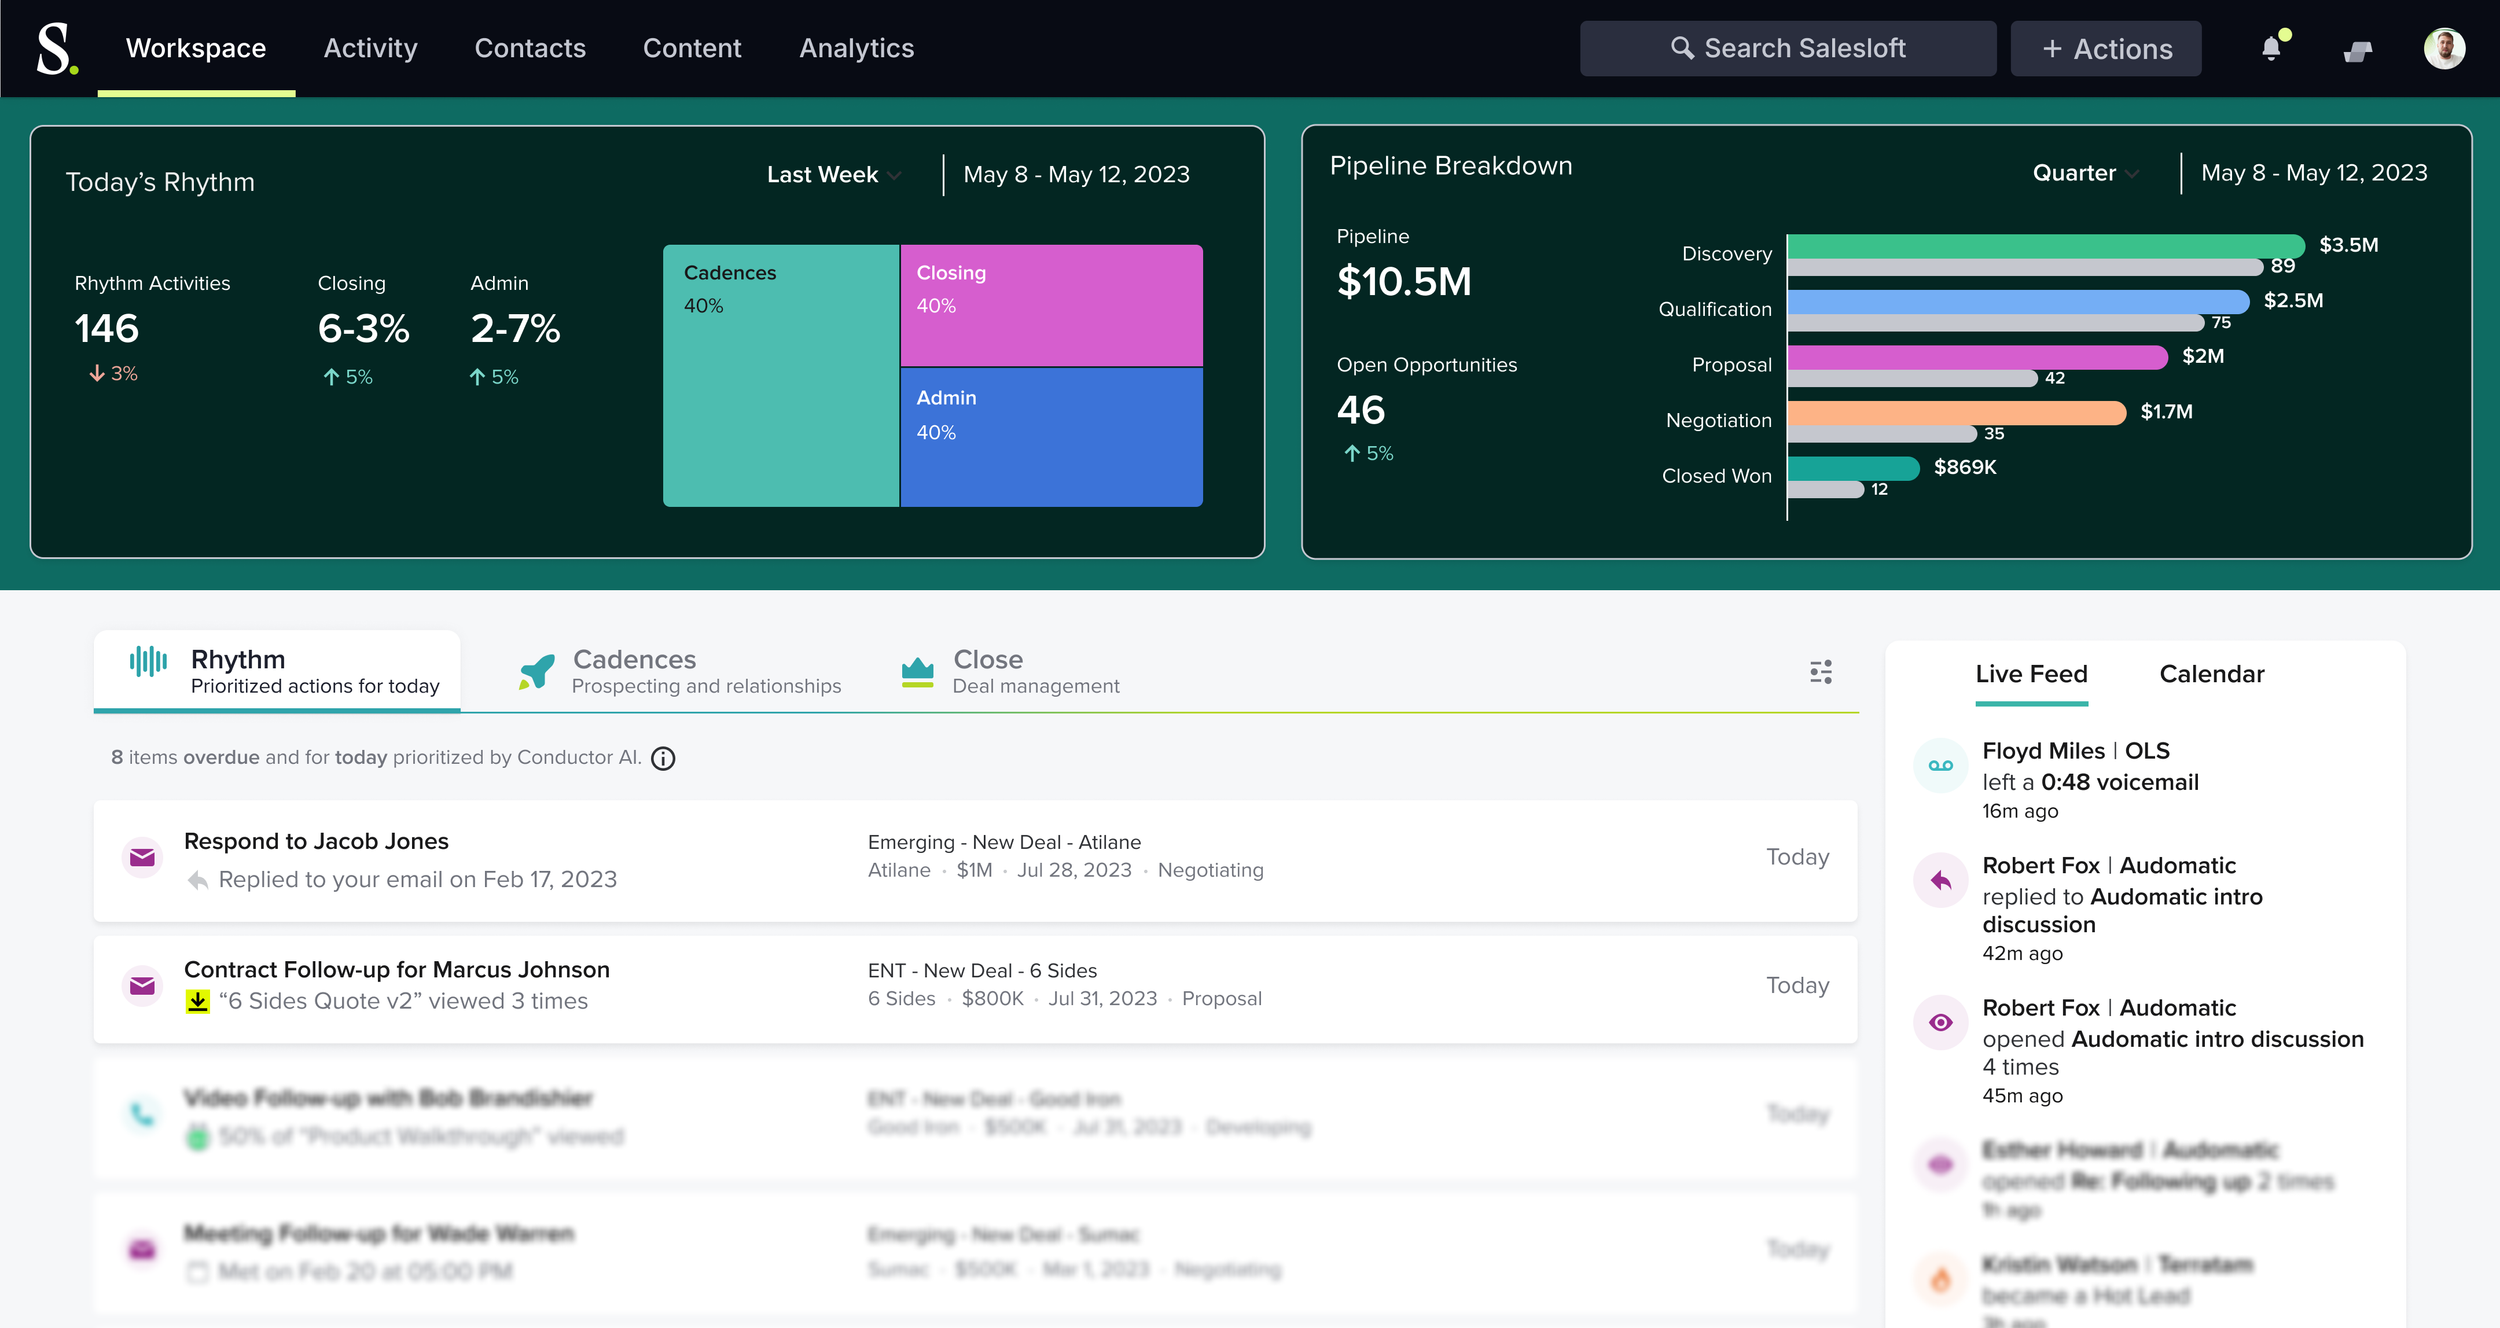
Task: Click the download icon on 6 Sides Quote v2
Action: (x=196, y=999)
